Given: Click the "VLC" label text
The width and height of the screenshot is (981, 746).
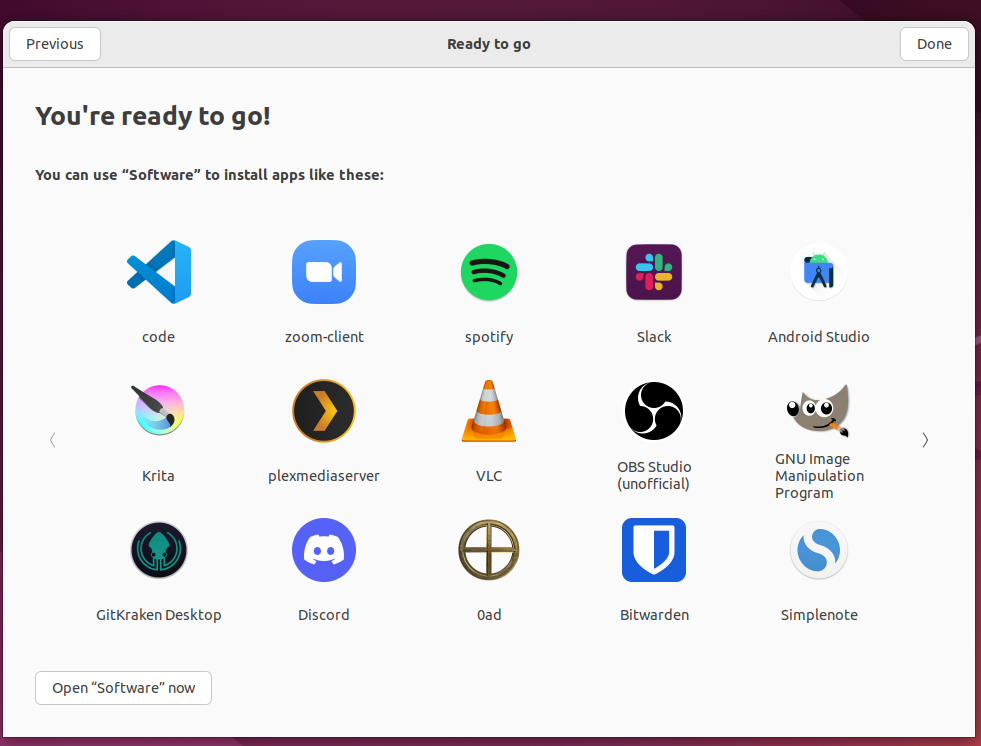Looking at the screenshot, I should (489, 476).
